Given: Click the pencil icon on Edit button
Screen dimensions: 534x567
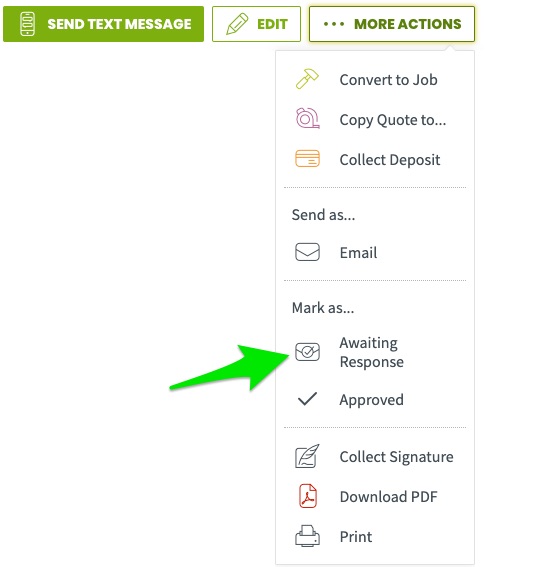Looking at the screenshot, I should (237, 24).
